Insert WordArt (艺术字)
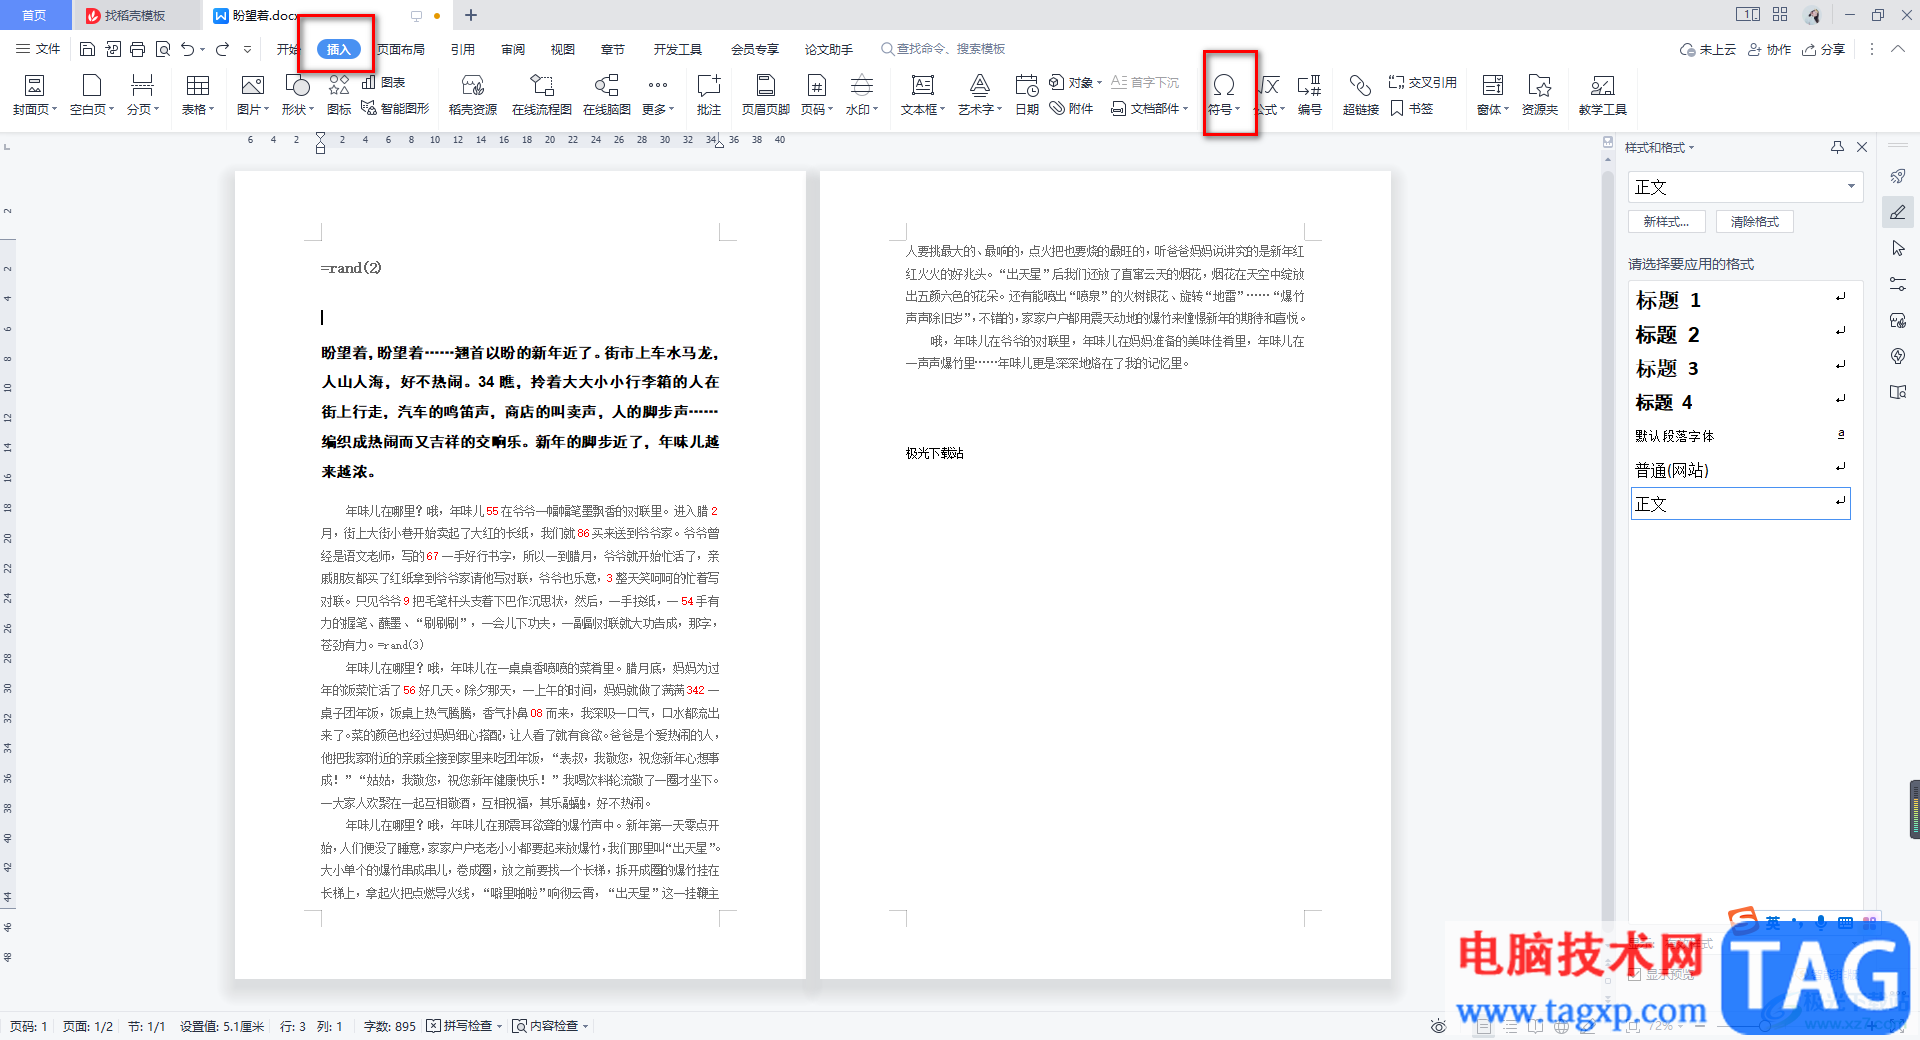1920x1040 pixels. click(x=980, y=96)
